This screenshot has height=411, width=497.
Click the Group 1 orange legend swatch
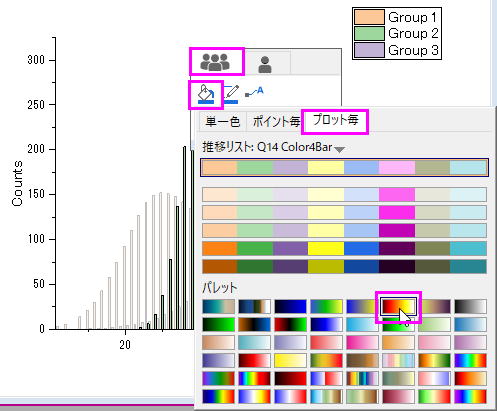coord(369,17)
